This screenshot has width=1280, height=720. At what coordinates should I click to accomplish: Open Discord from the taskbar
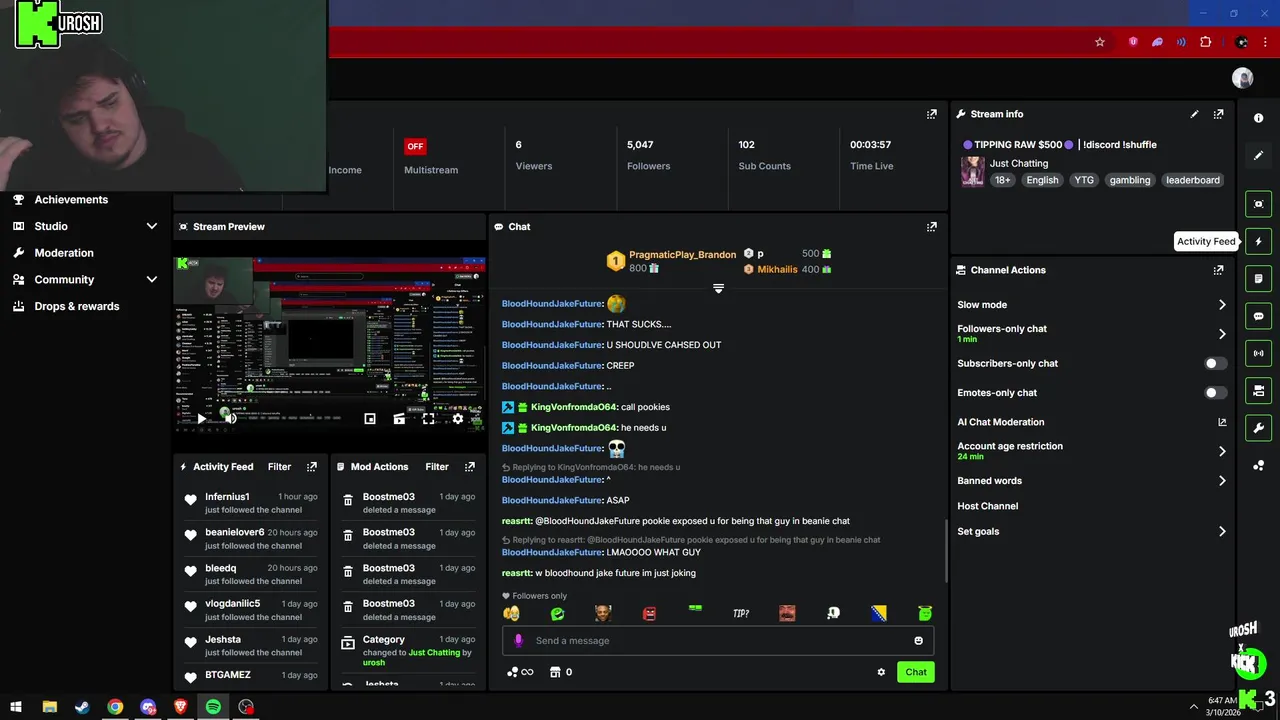148,707
